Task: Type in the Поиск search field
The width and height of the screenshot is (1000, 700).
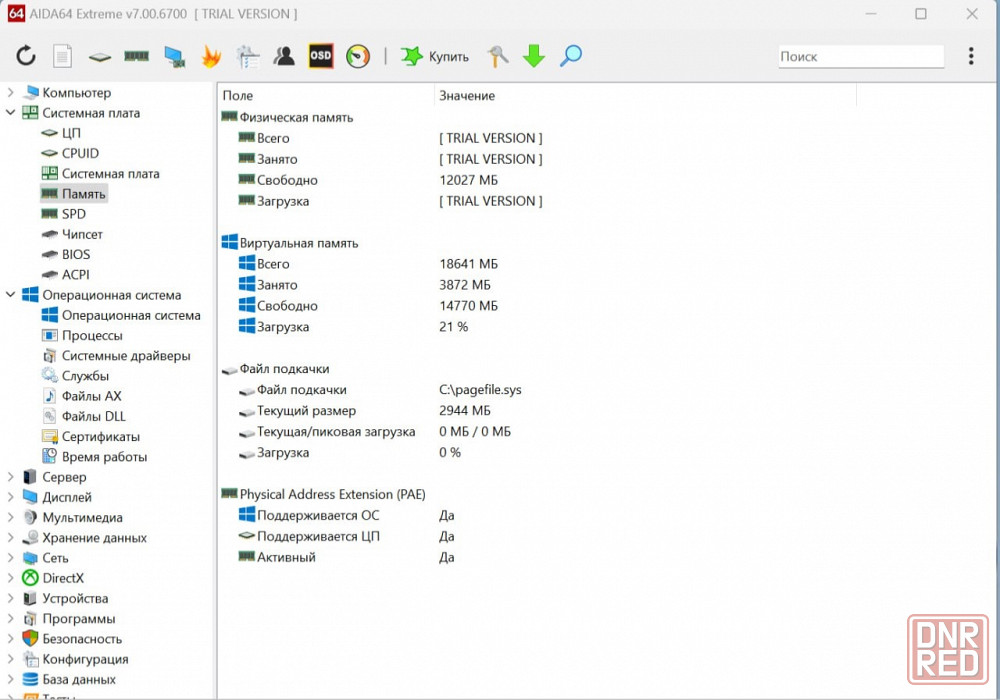Action: [x=860, y=57]
